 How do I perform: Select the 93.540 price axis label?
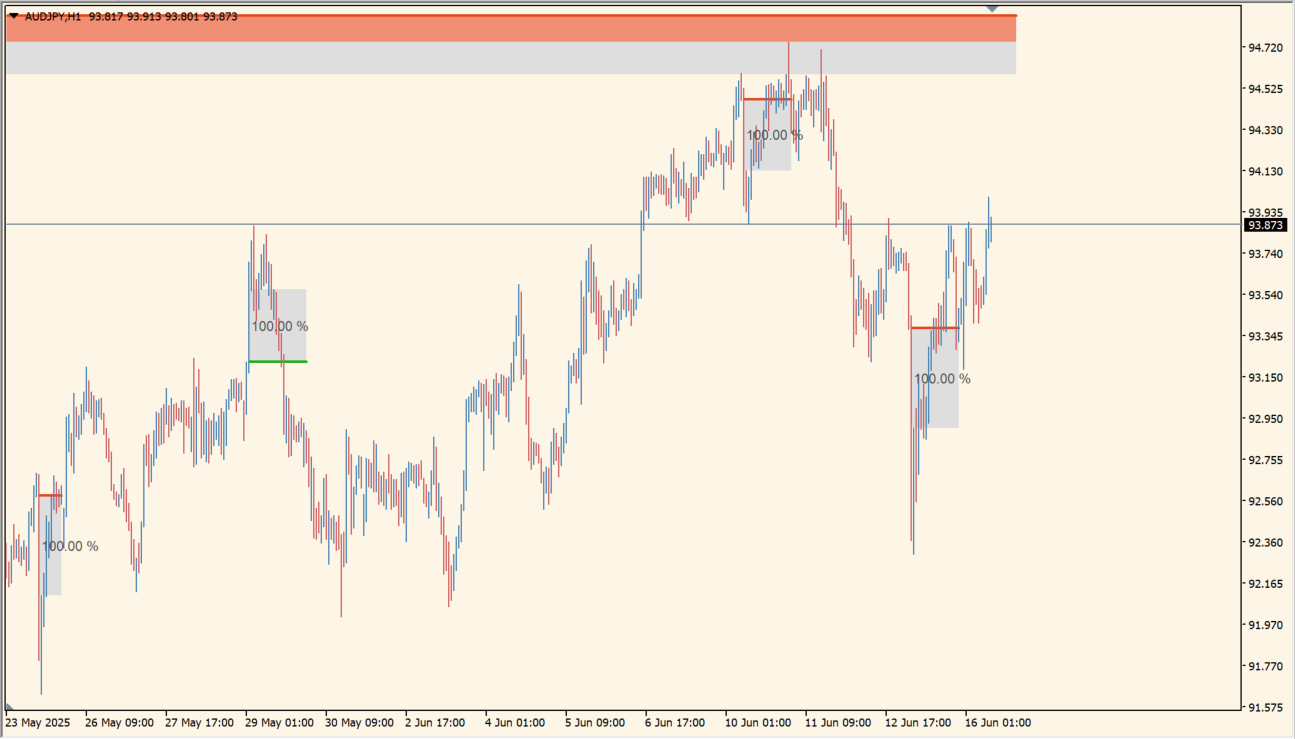(1265, 295)
